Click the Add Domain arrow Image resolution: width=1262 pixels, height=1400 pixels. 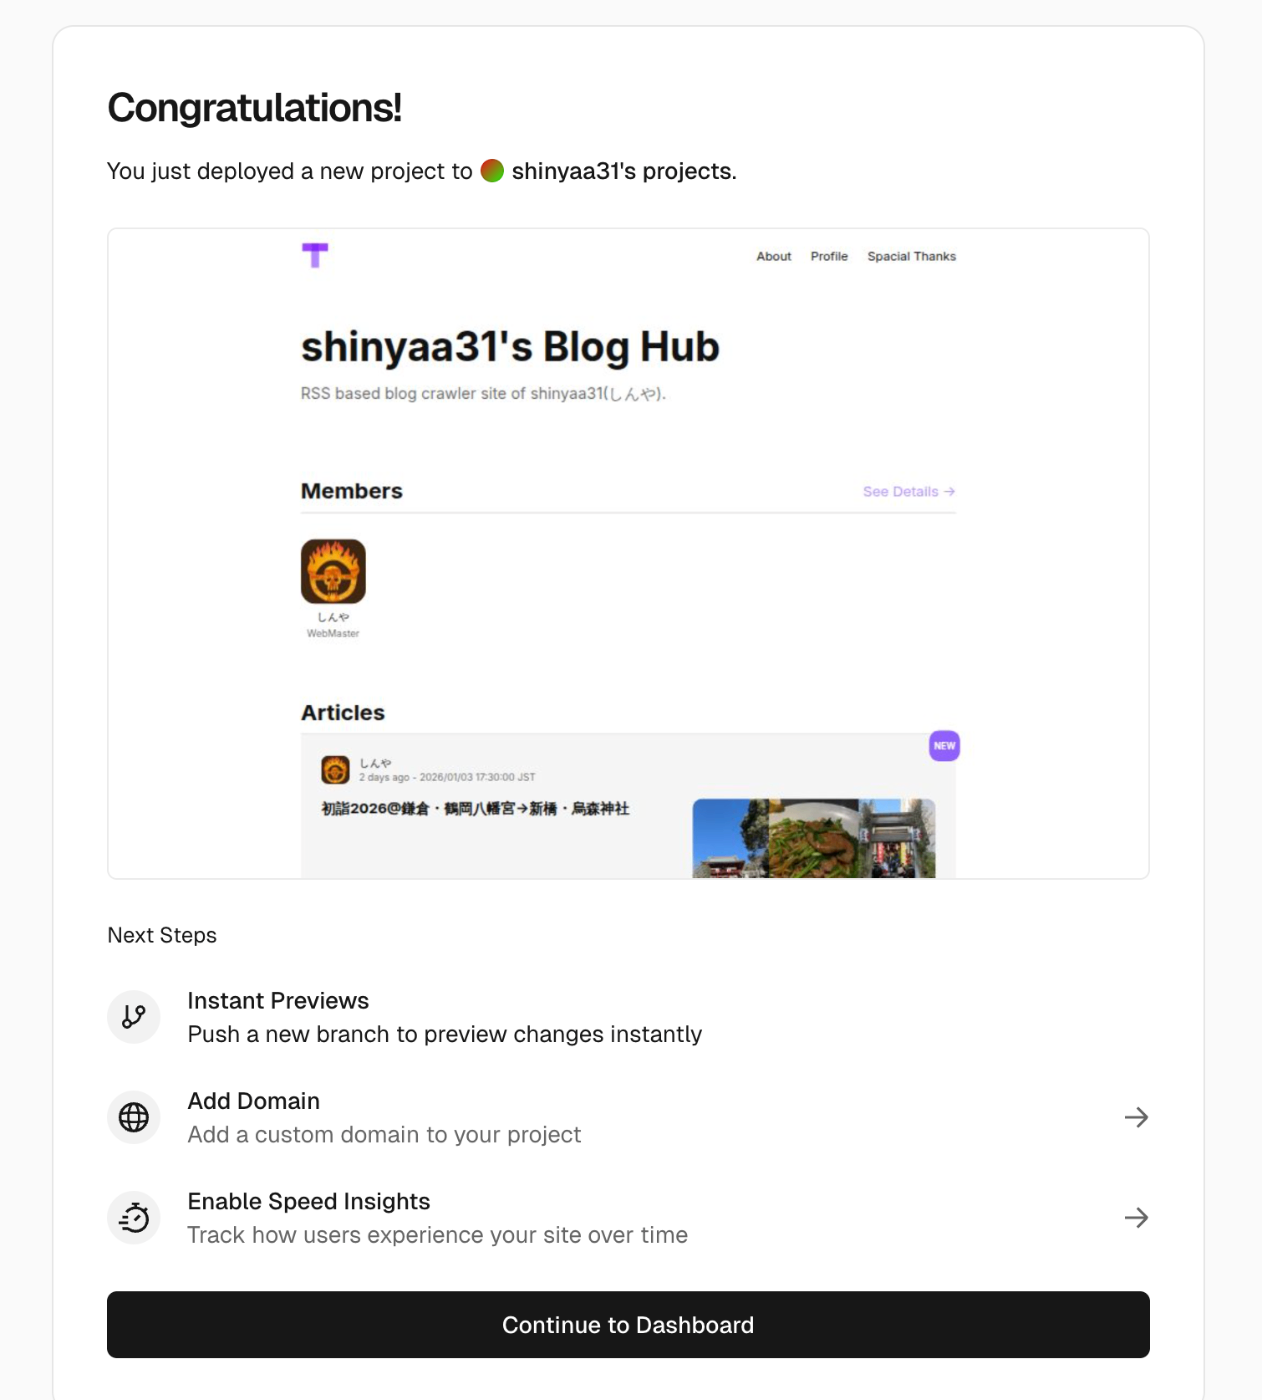click(x=1136, y=1117)
